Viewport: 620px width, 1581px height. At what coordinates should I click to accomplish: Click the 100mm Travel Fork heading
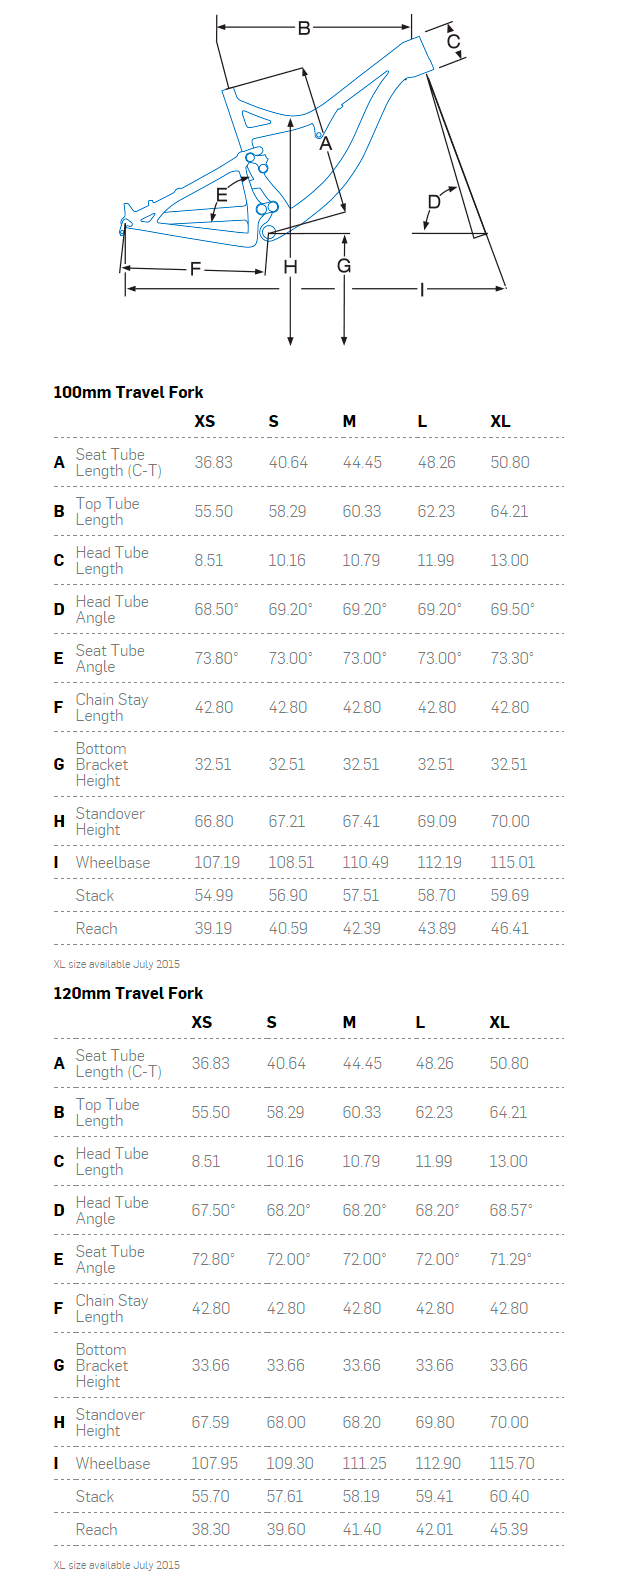[128, 392]
